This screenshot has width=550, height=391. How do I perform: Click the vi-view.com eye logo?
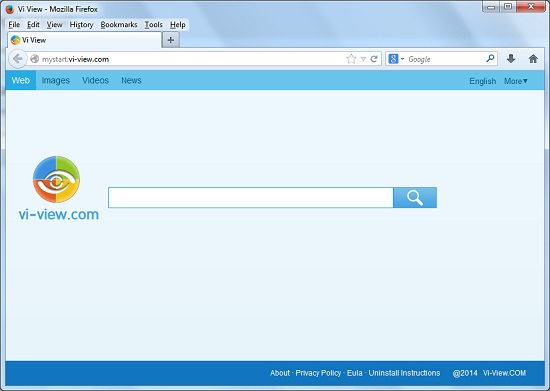[x=56, y=179]
